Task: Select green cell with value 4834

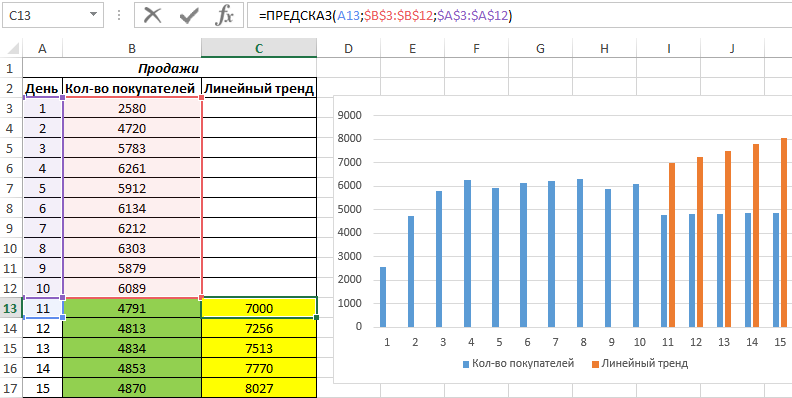Action: pyautogui.click(x=132, y=349)
